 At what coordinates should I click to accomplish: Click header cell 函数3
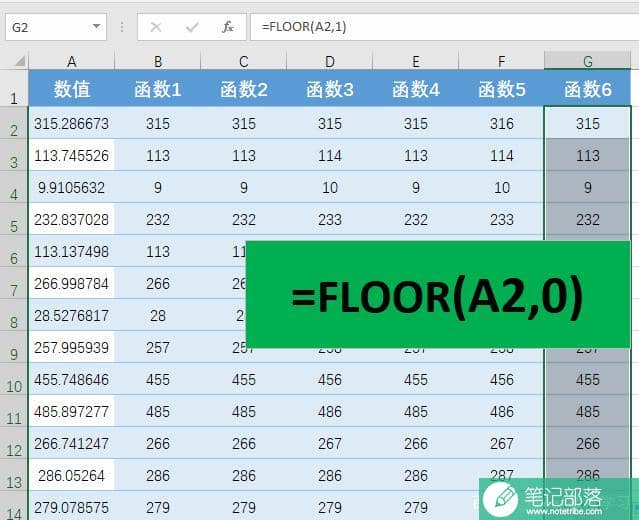[x=330, y=88]
